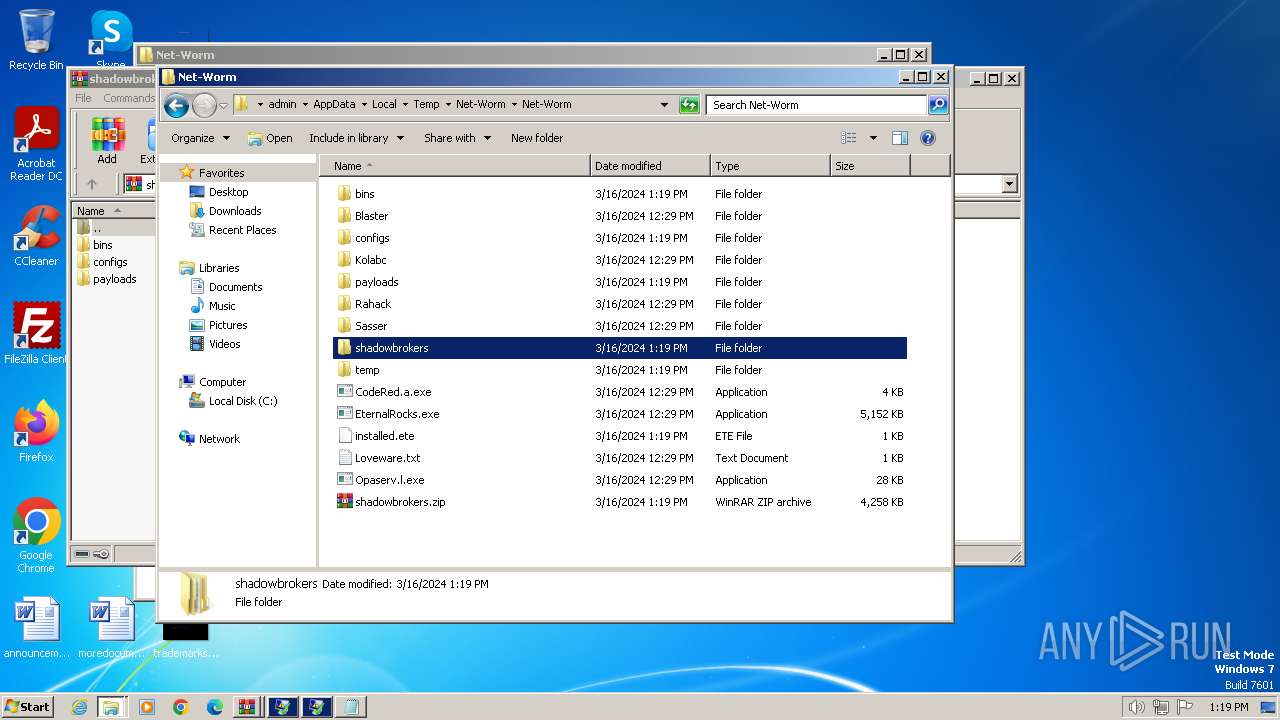Open the File menu in the WinRAR window

coord(83,98)
